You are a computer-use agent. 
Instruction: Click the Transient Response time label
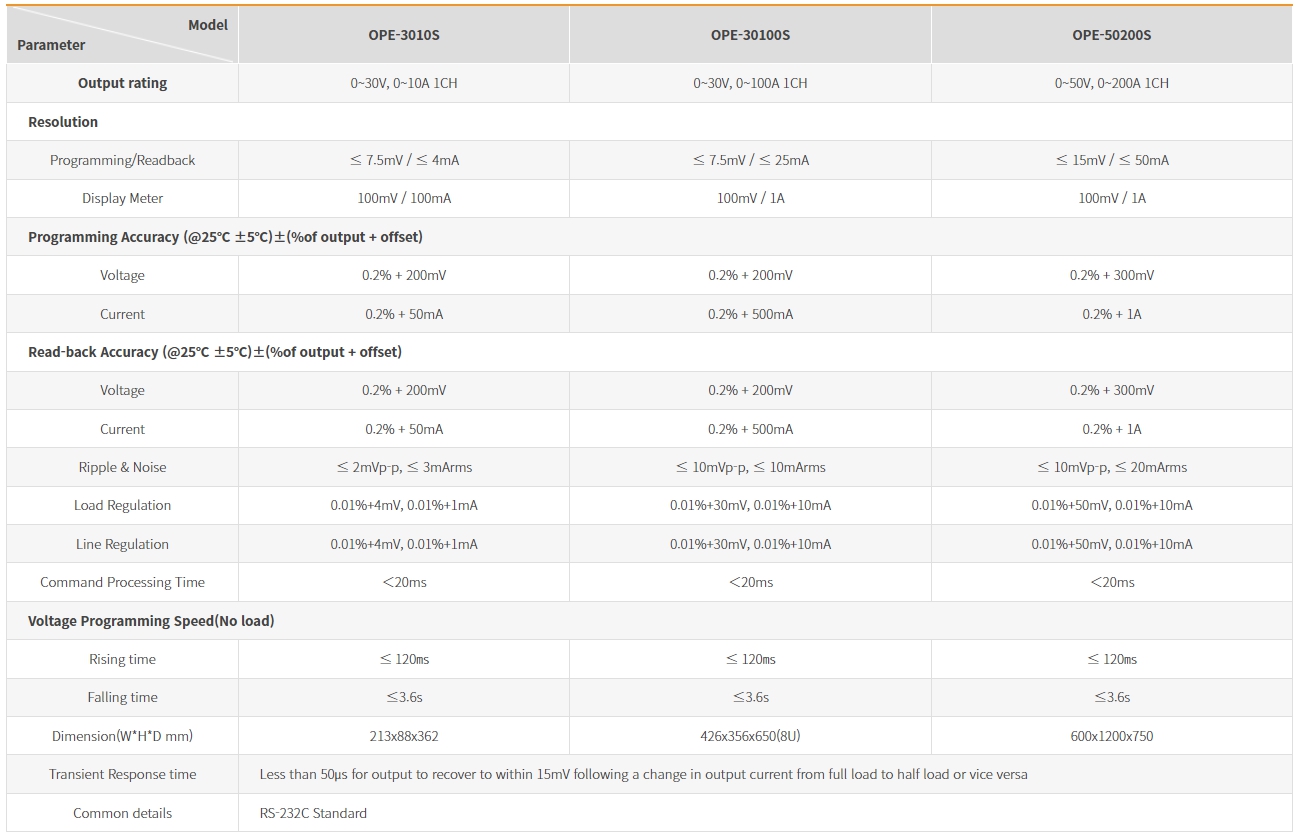(x=122, y=774)
